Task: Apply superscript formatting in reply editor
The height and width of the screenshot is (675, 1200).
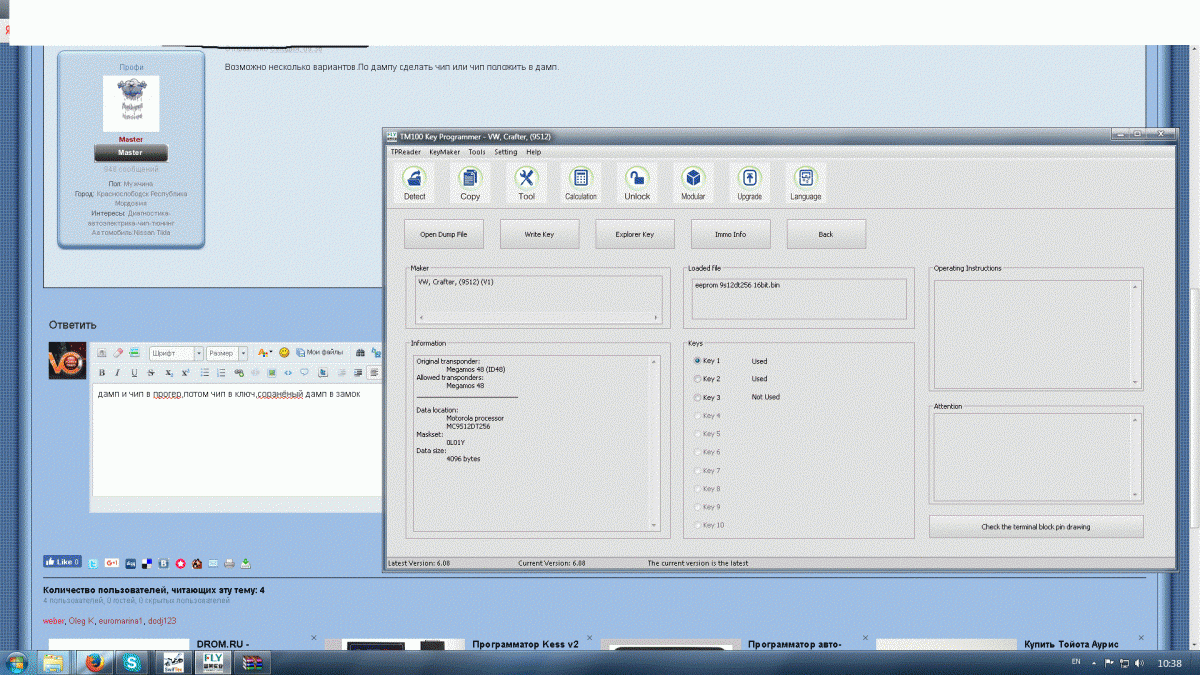Action: click(x=185, y=372)
